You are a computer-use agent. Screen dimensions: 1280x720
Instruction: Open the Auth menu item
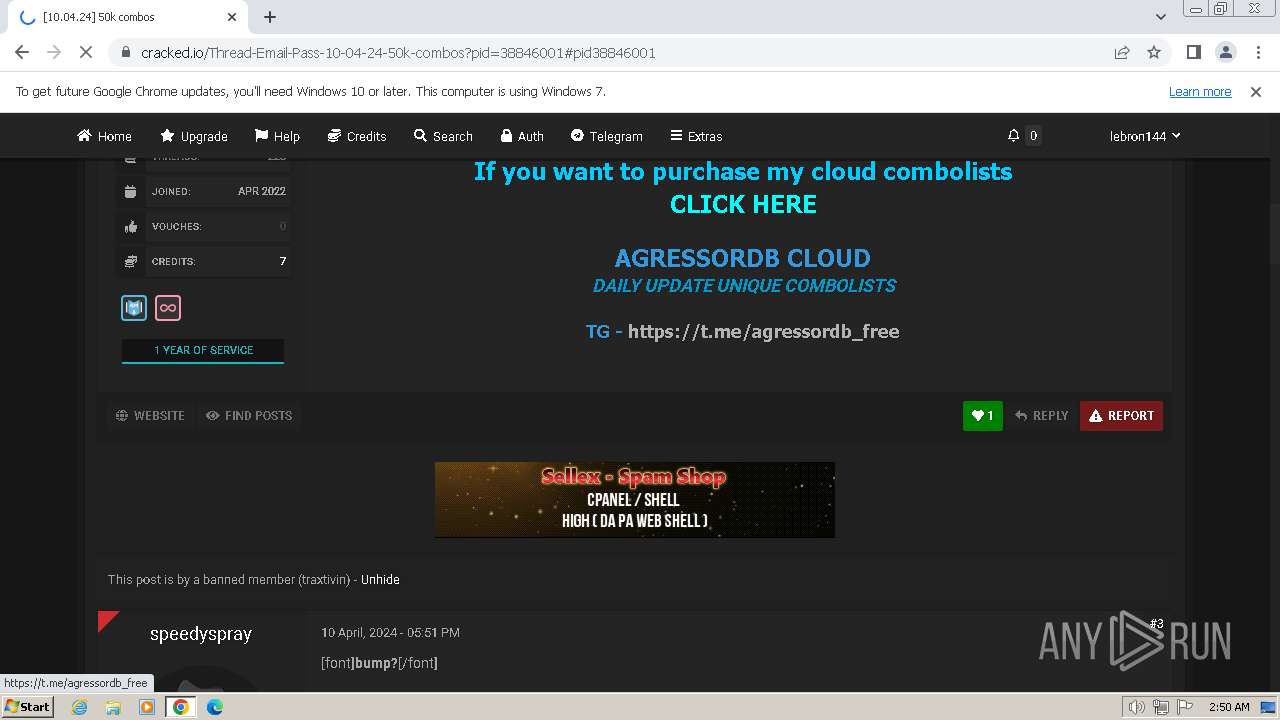(522, 136)
